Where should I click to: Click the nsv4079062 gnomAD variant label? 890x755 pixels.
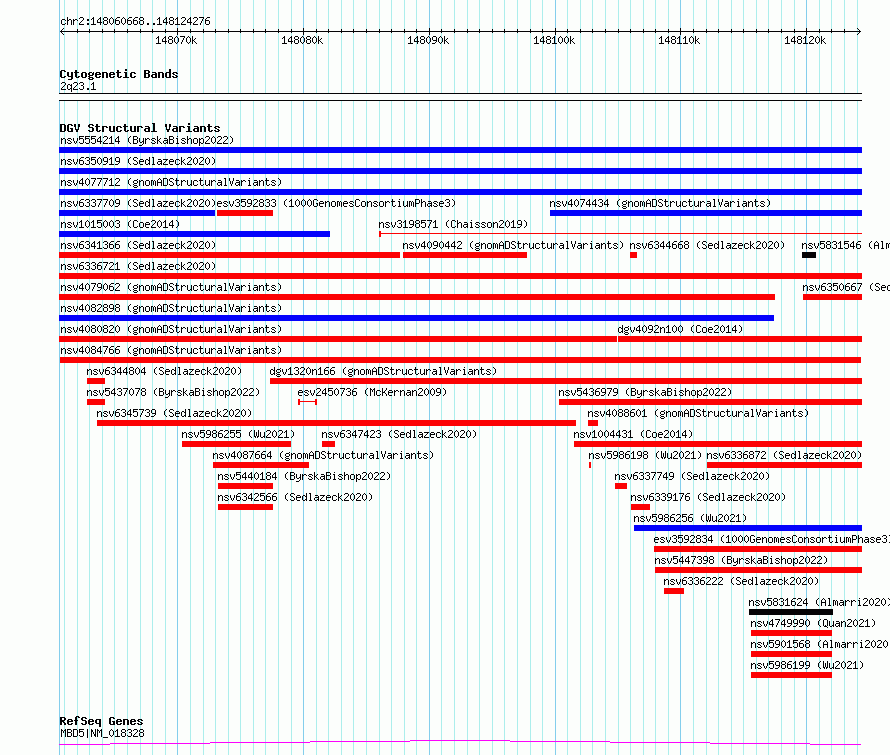171,287
